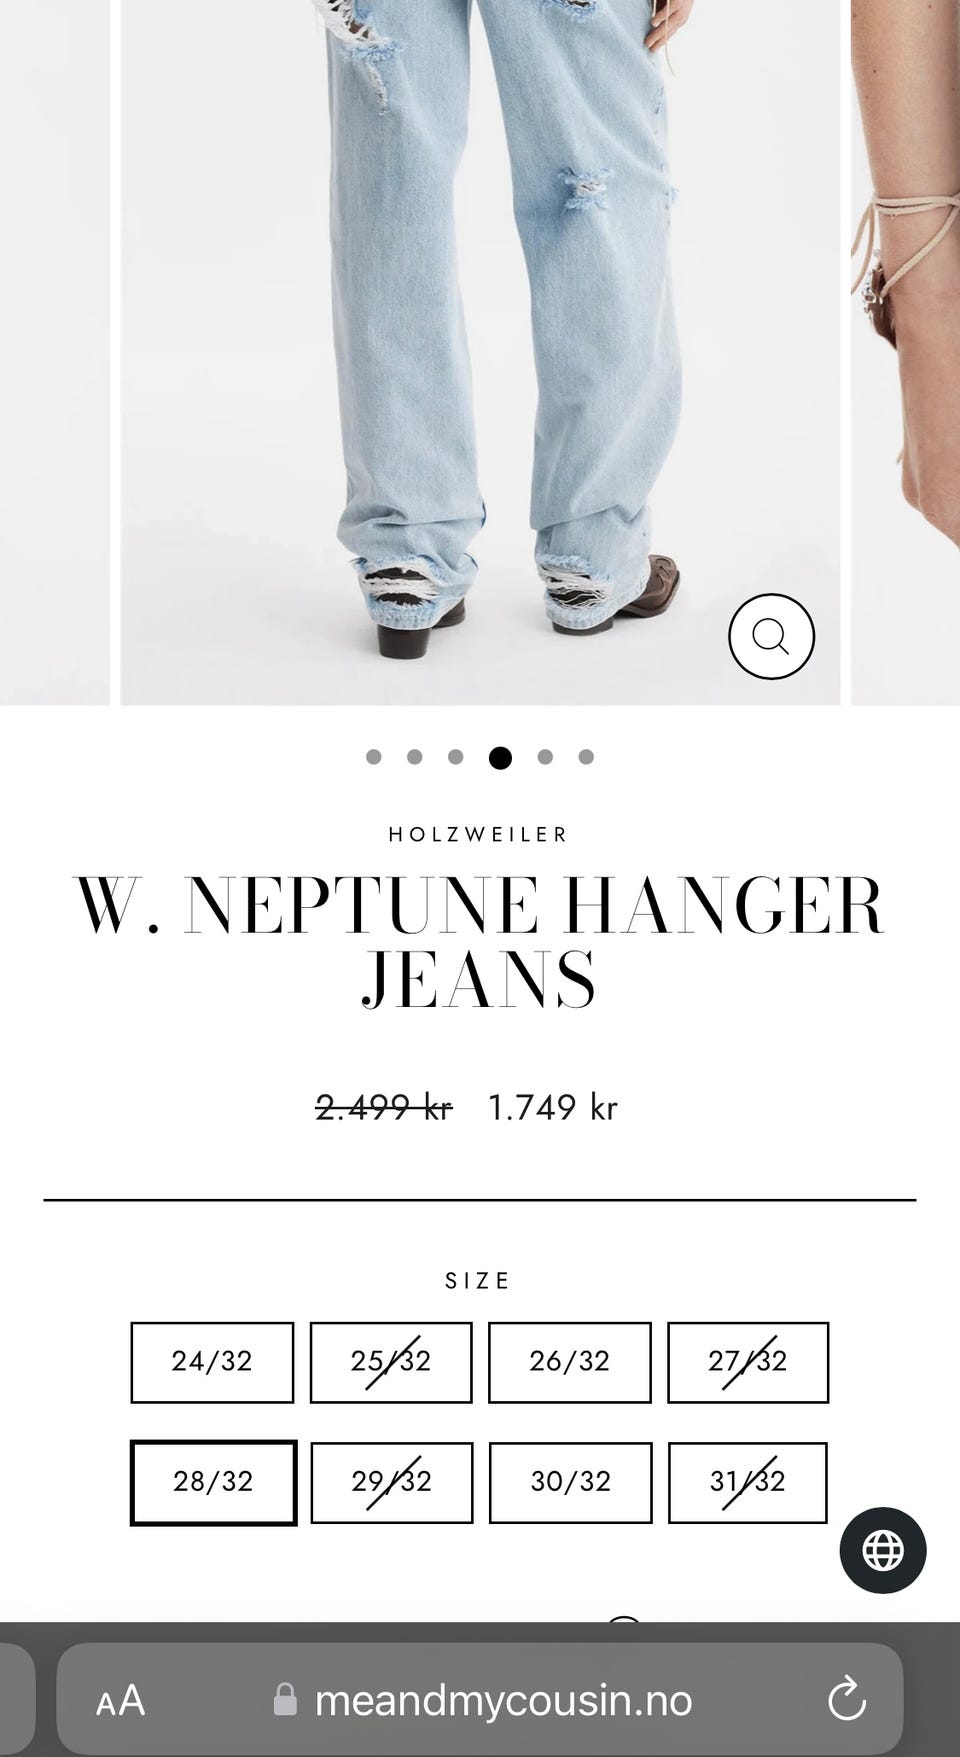Screen dimensions: 960x1757
Task: Tap the main jeans product photo
Action: point(480,352)
